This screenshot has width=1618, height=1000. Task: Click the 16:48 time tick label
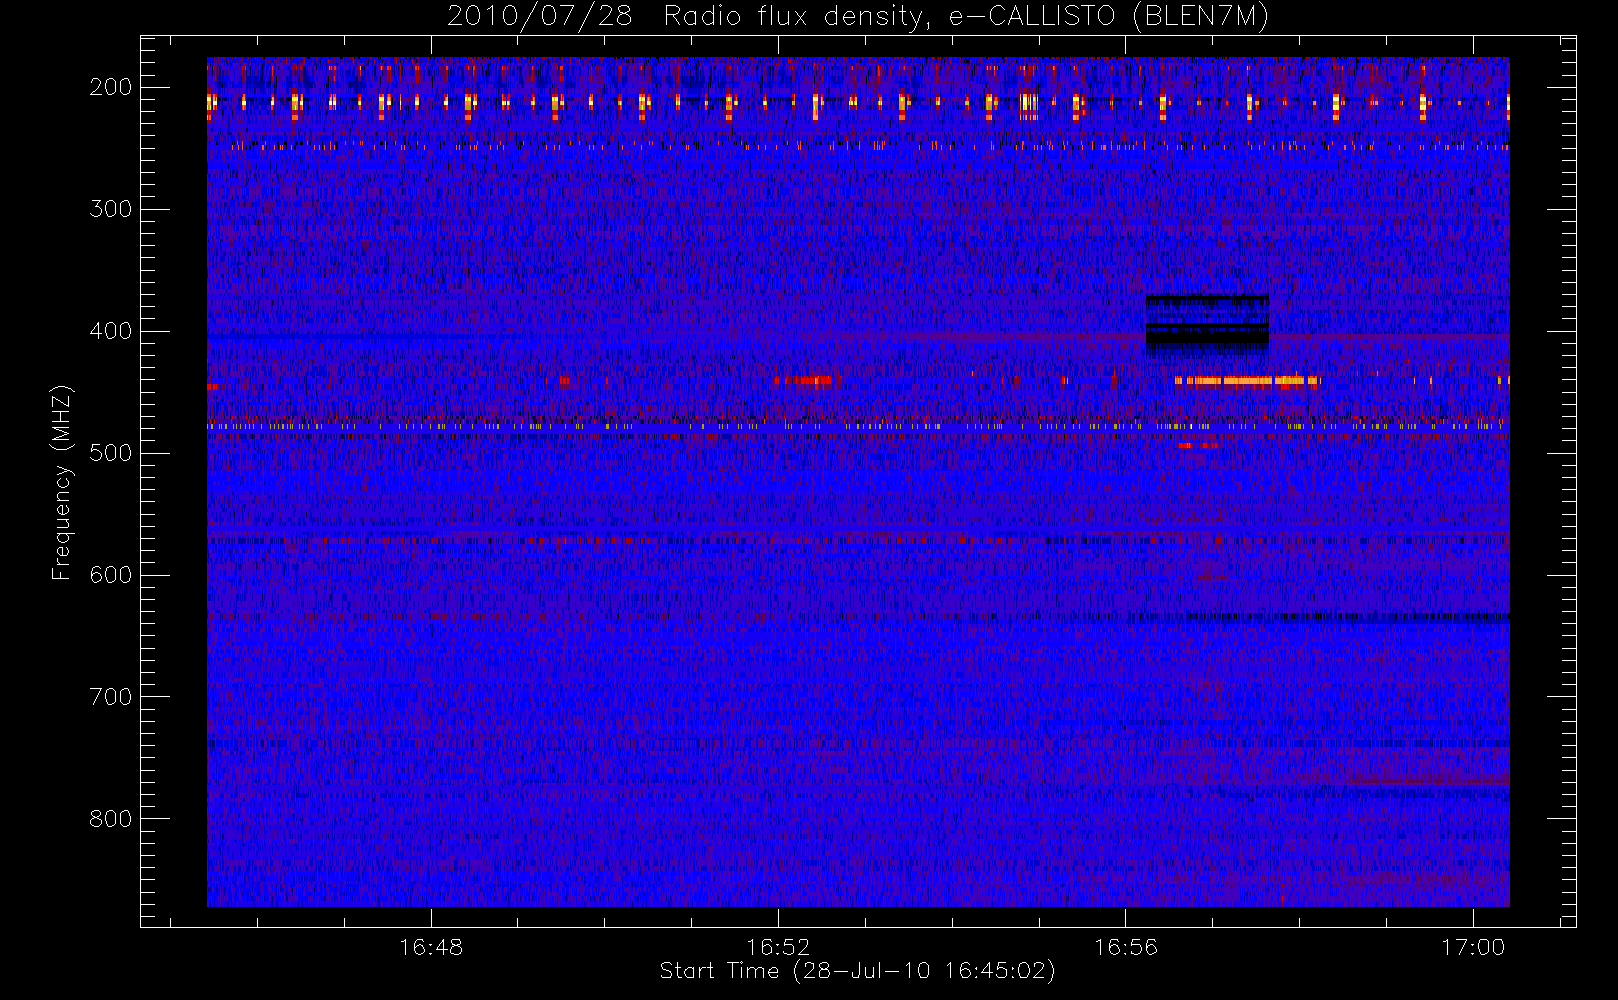click(x=431, y=947)
